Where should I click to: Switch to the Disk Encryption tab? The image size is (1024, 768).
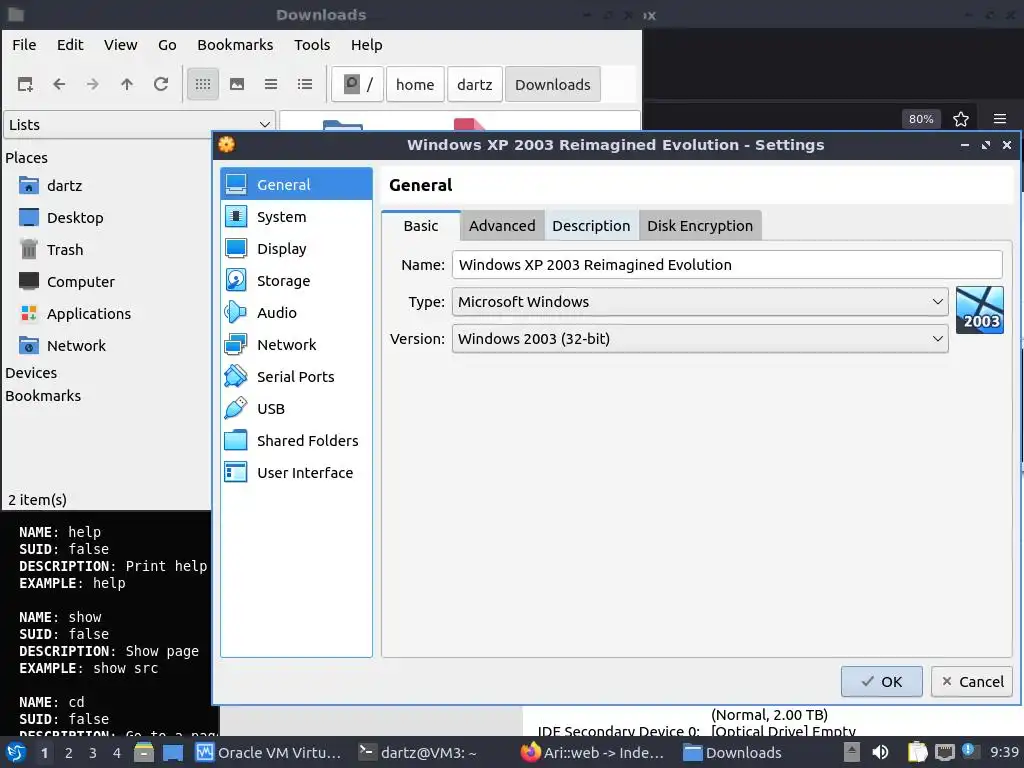(x=700, y=226)
